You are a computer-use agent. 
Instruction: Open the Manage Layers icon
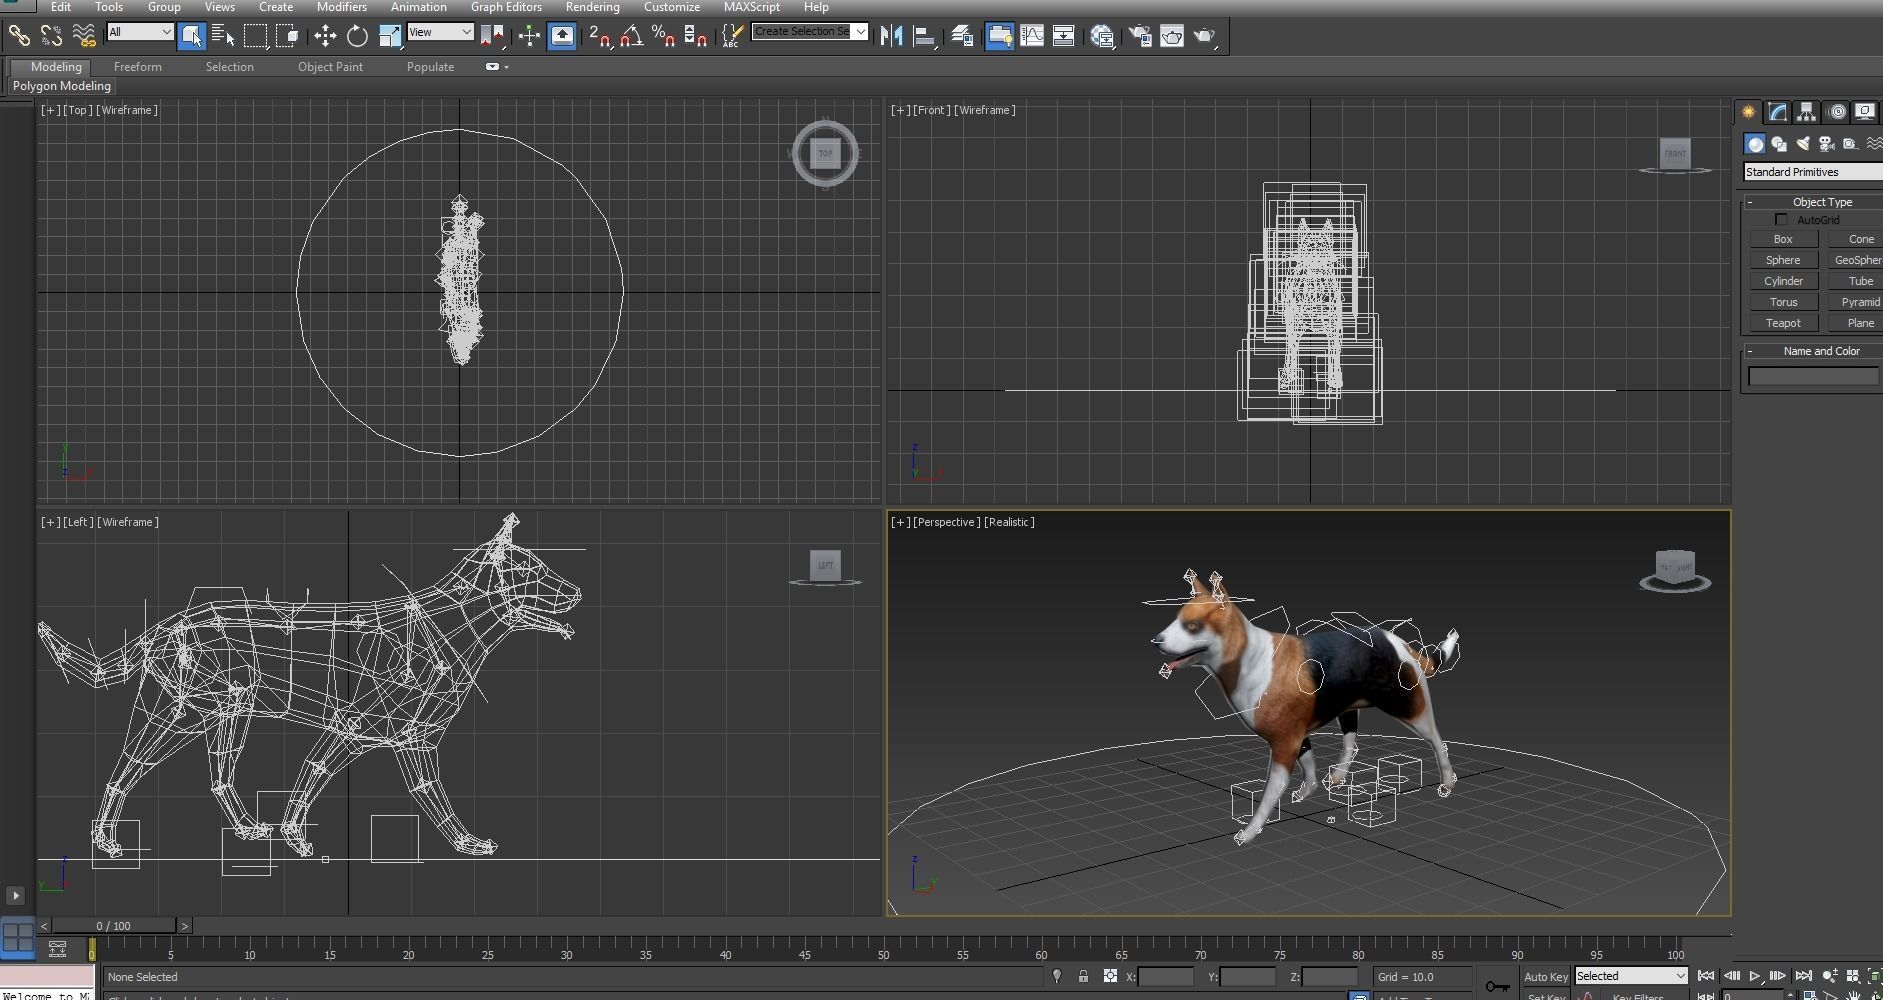pos(962,36)
